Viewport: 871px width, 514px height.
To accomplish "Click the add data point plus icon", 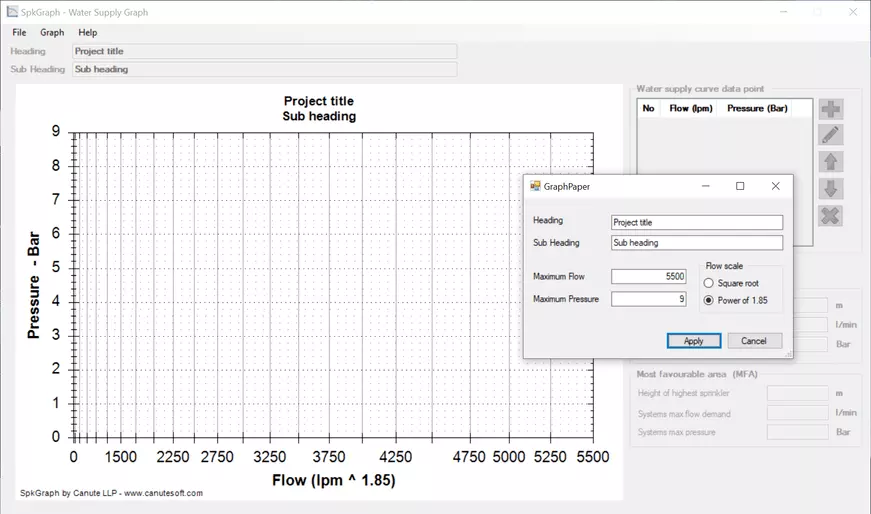I will pos(830,109).
